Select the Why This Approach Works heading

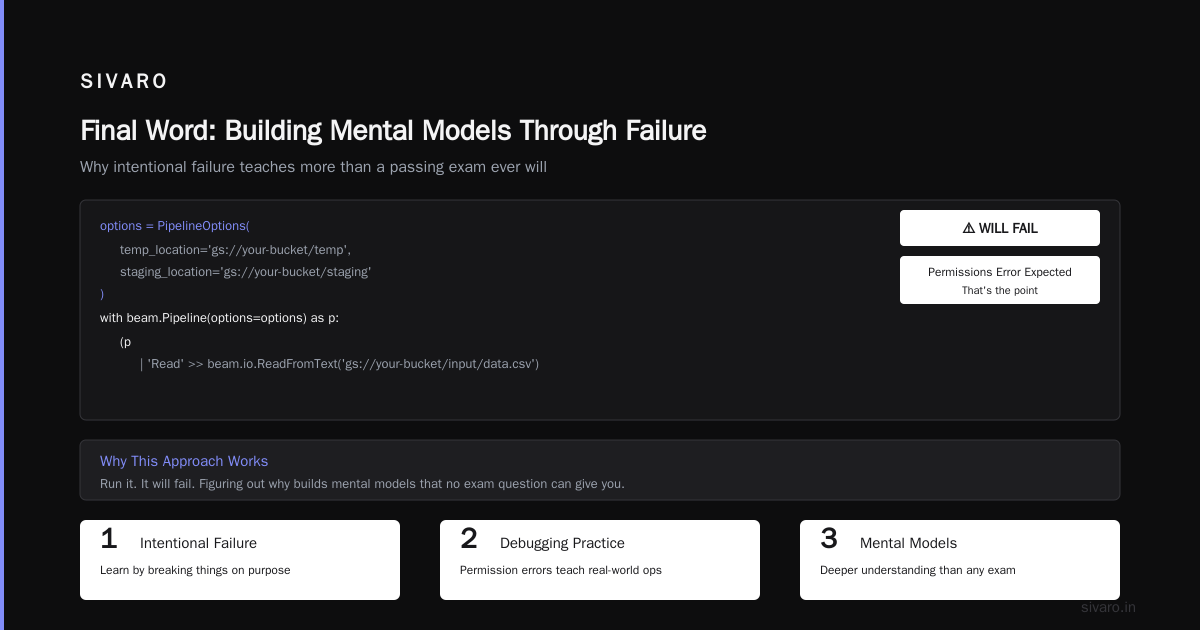pos(184,461)
